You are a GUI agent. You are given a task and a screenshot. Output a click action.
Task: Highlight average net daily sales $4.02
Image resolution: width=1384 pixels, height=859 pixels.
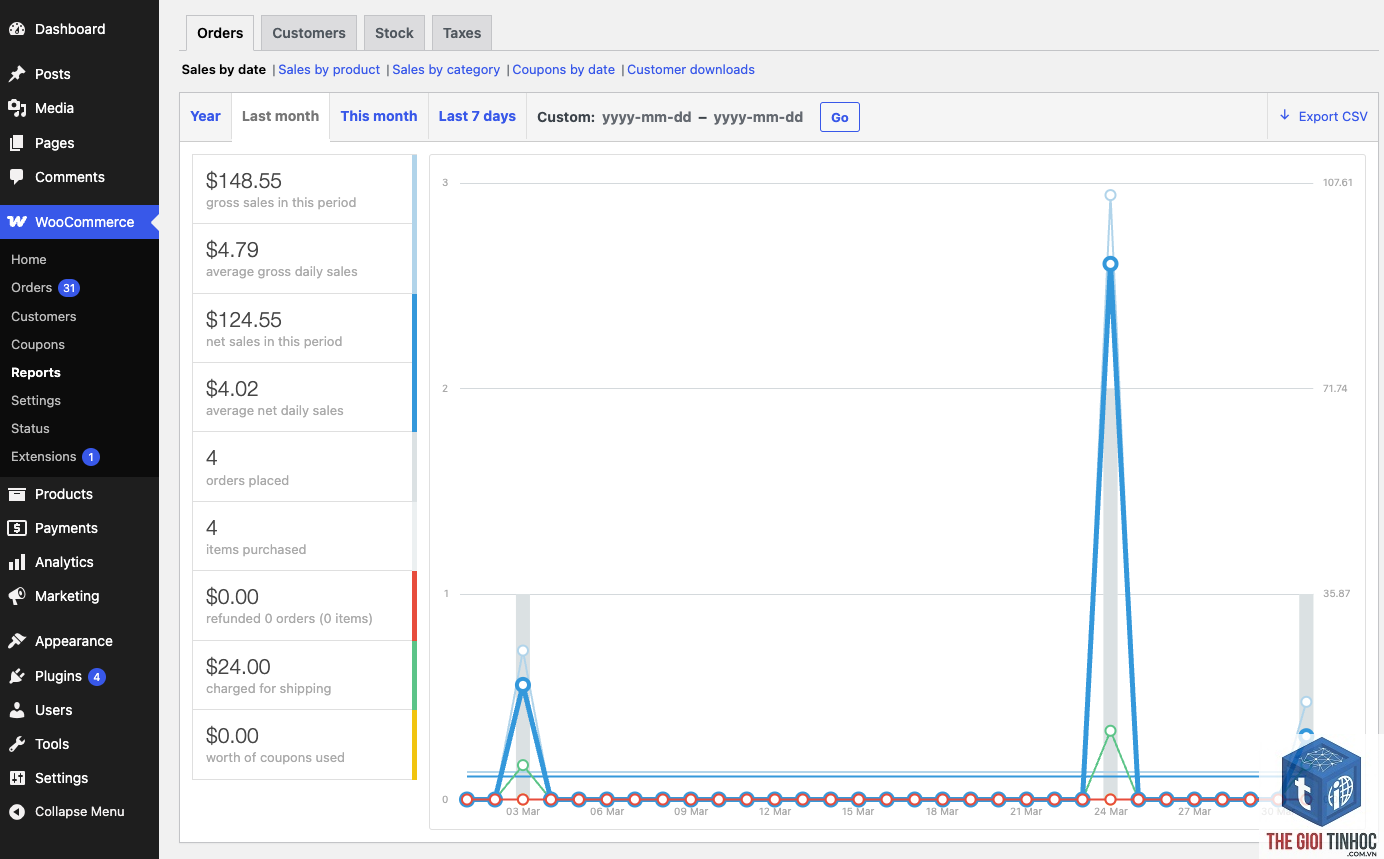click(x=304, y=397)
